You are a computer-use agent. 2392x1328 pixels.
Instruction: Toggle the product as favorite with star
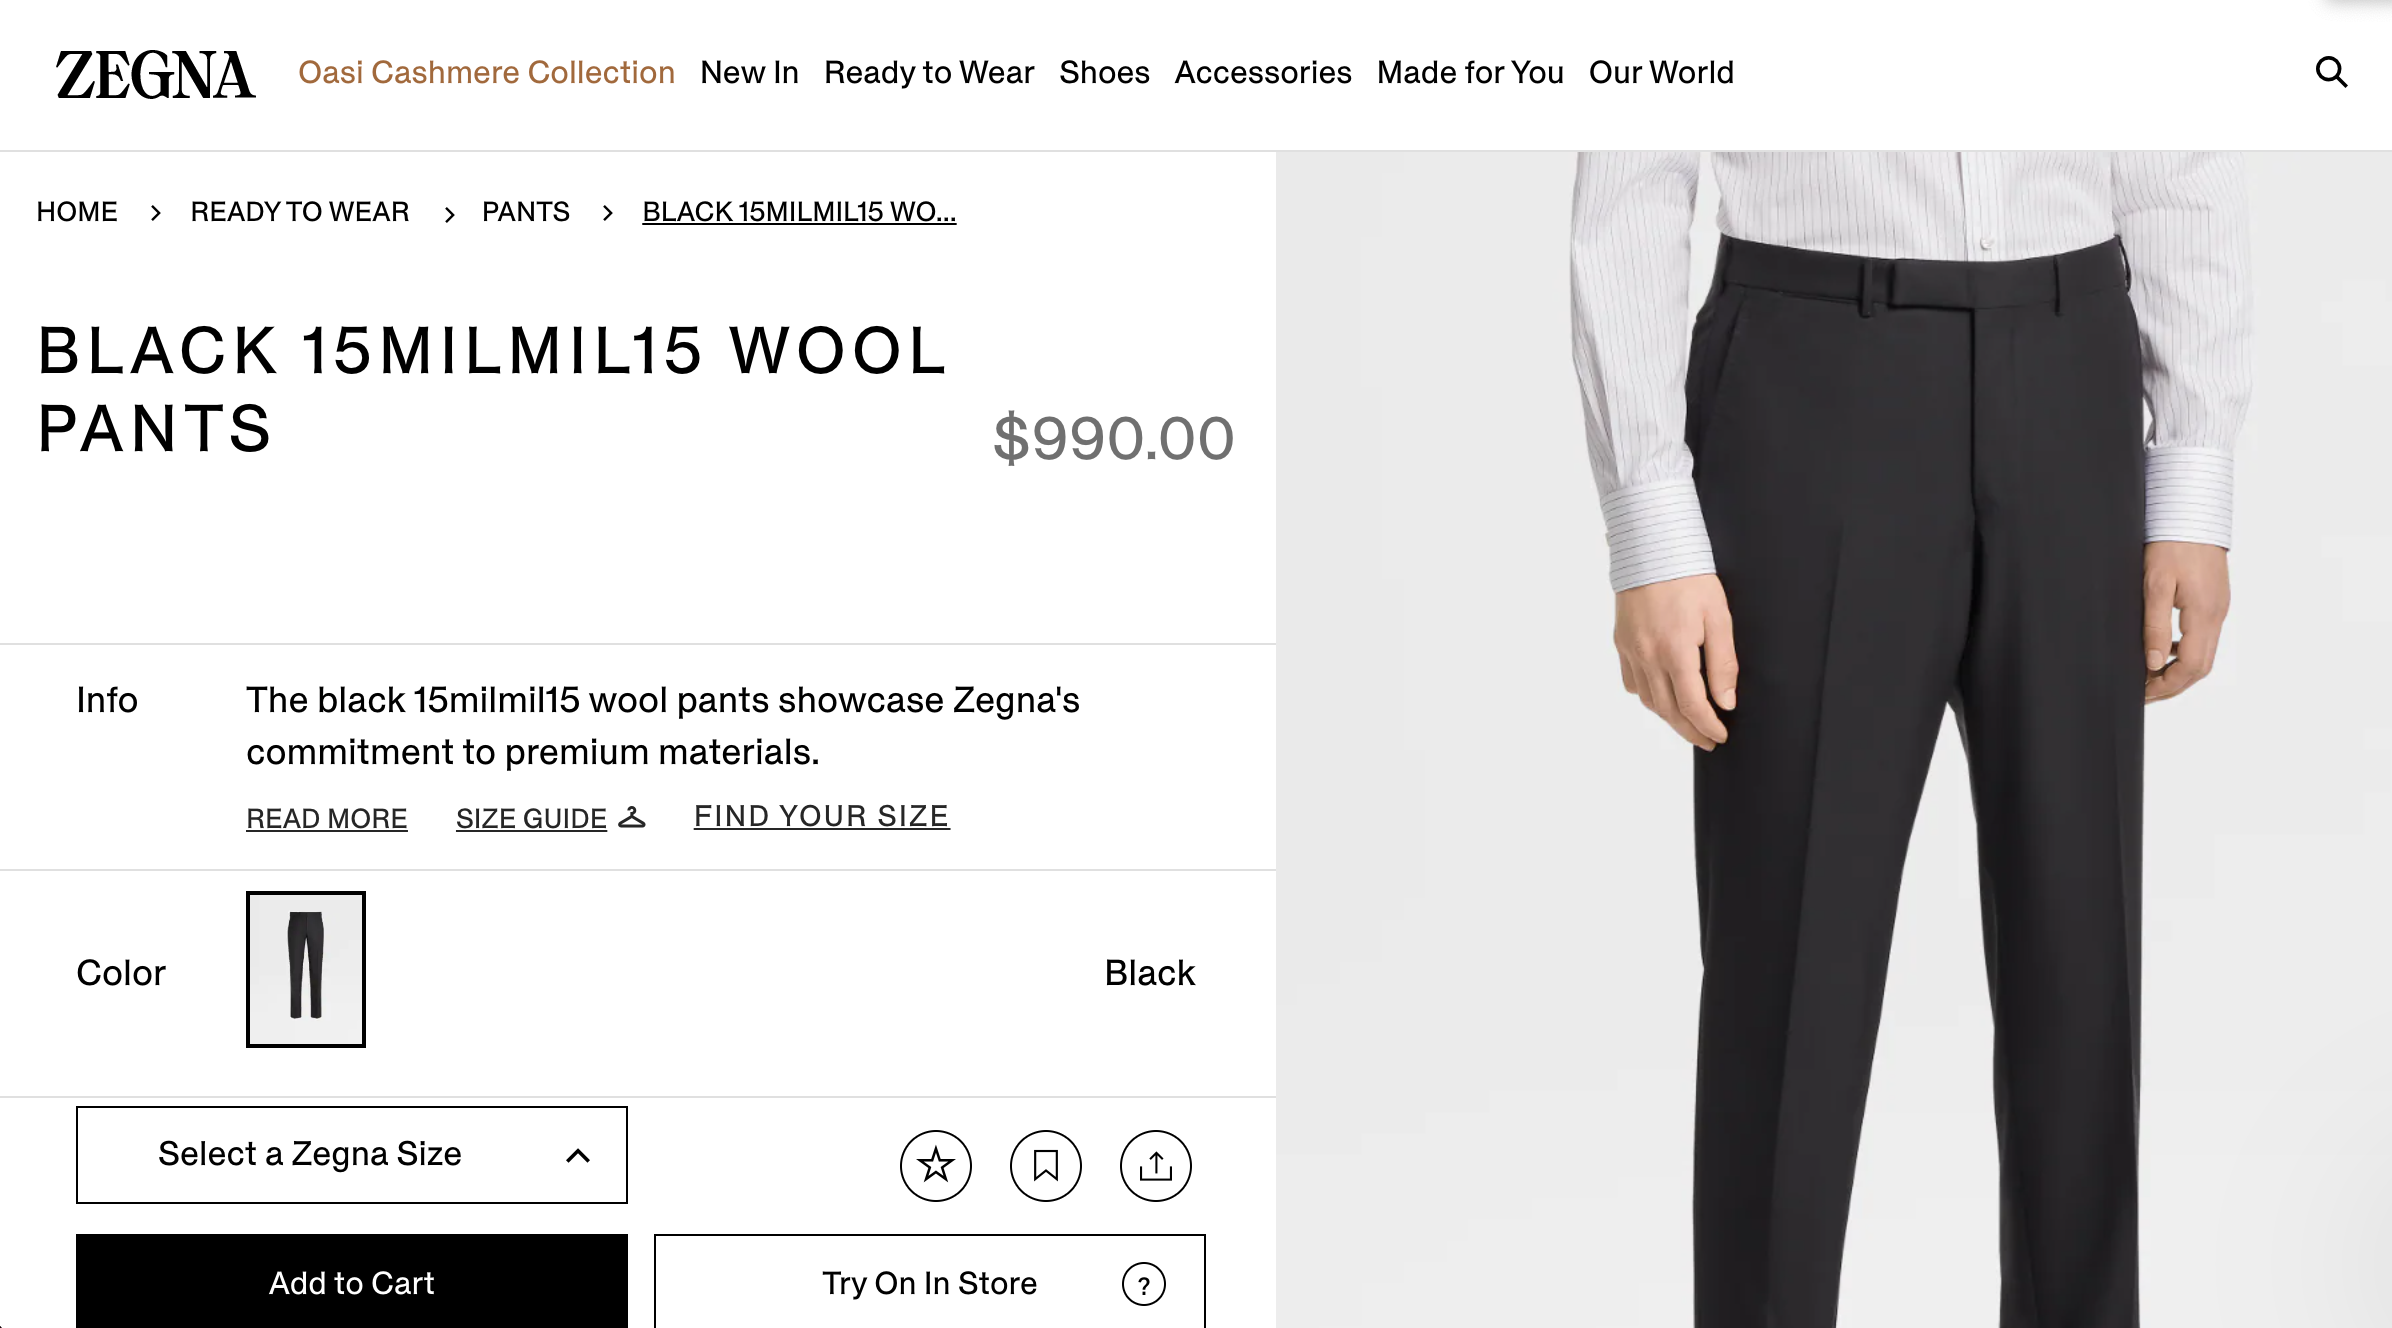pos(936,1165)
